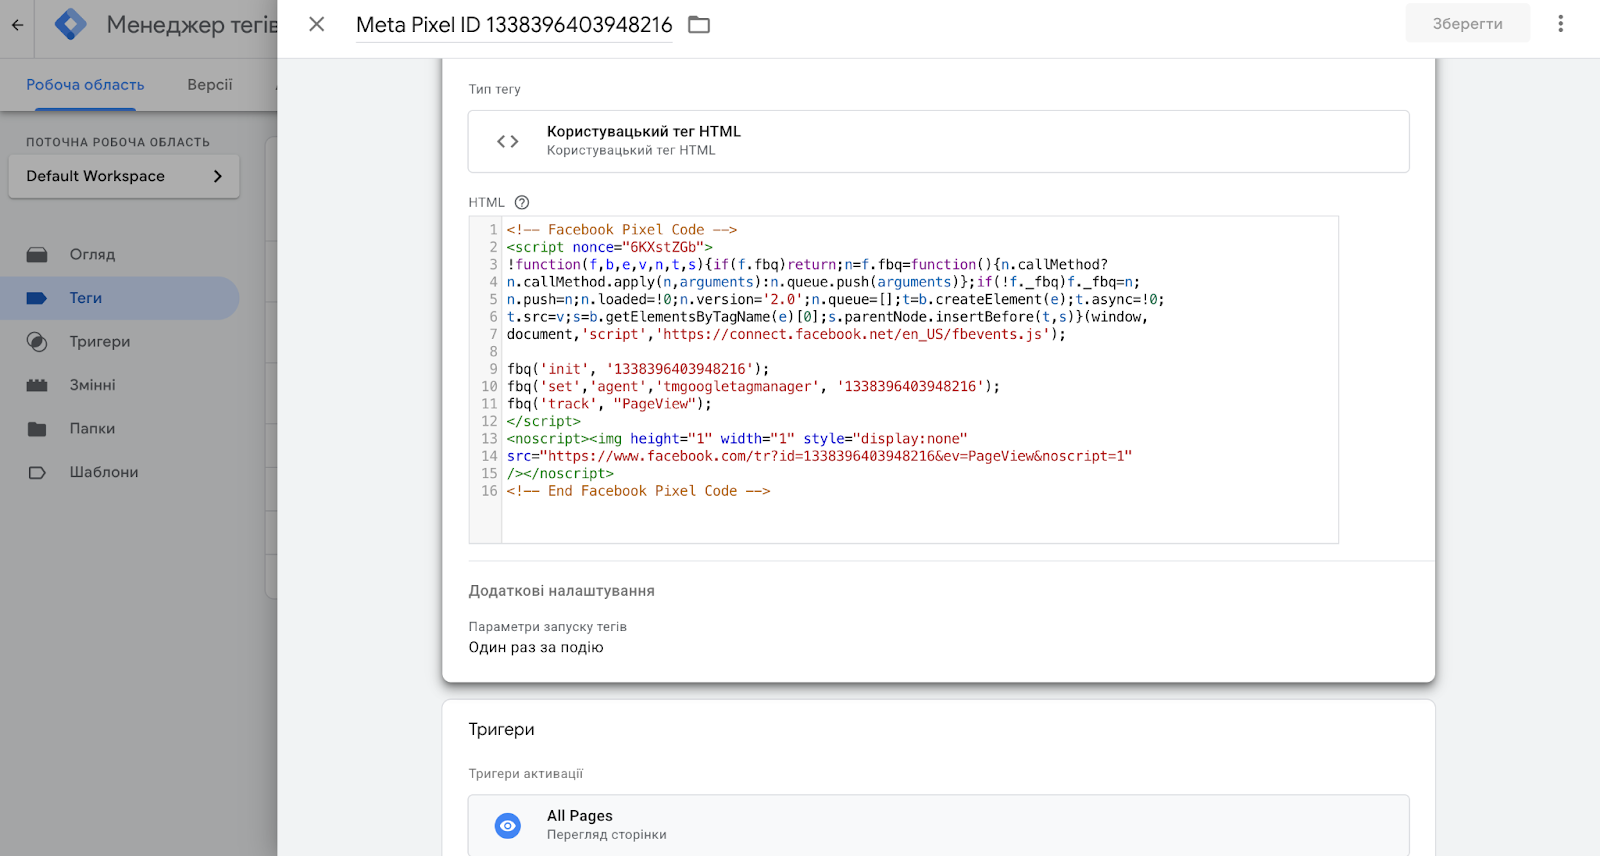The width and height of the screenshot is (1600, 856).
Task: Click the custom HTML code brackets icon
Action: click(508, 141)
